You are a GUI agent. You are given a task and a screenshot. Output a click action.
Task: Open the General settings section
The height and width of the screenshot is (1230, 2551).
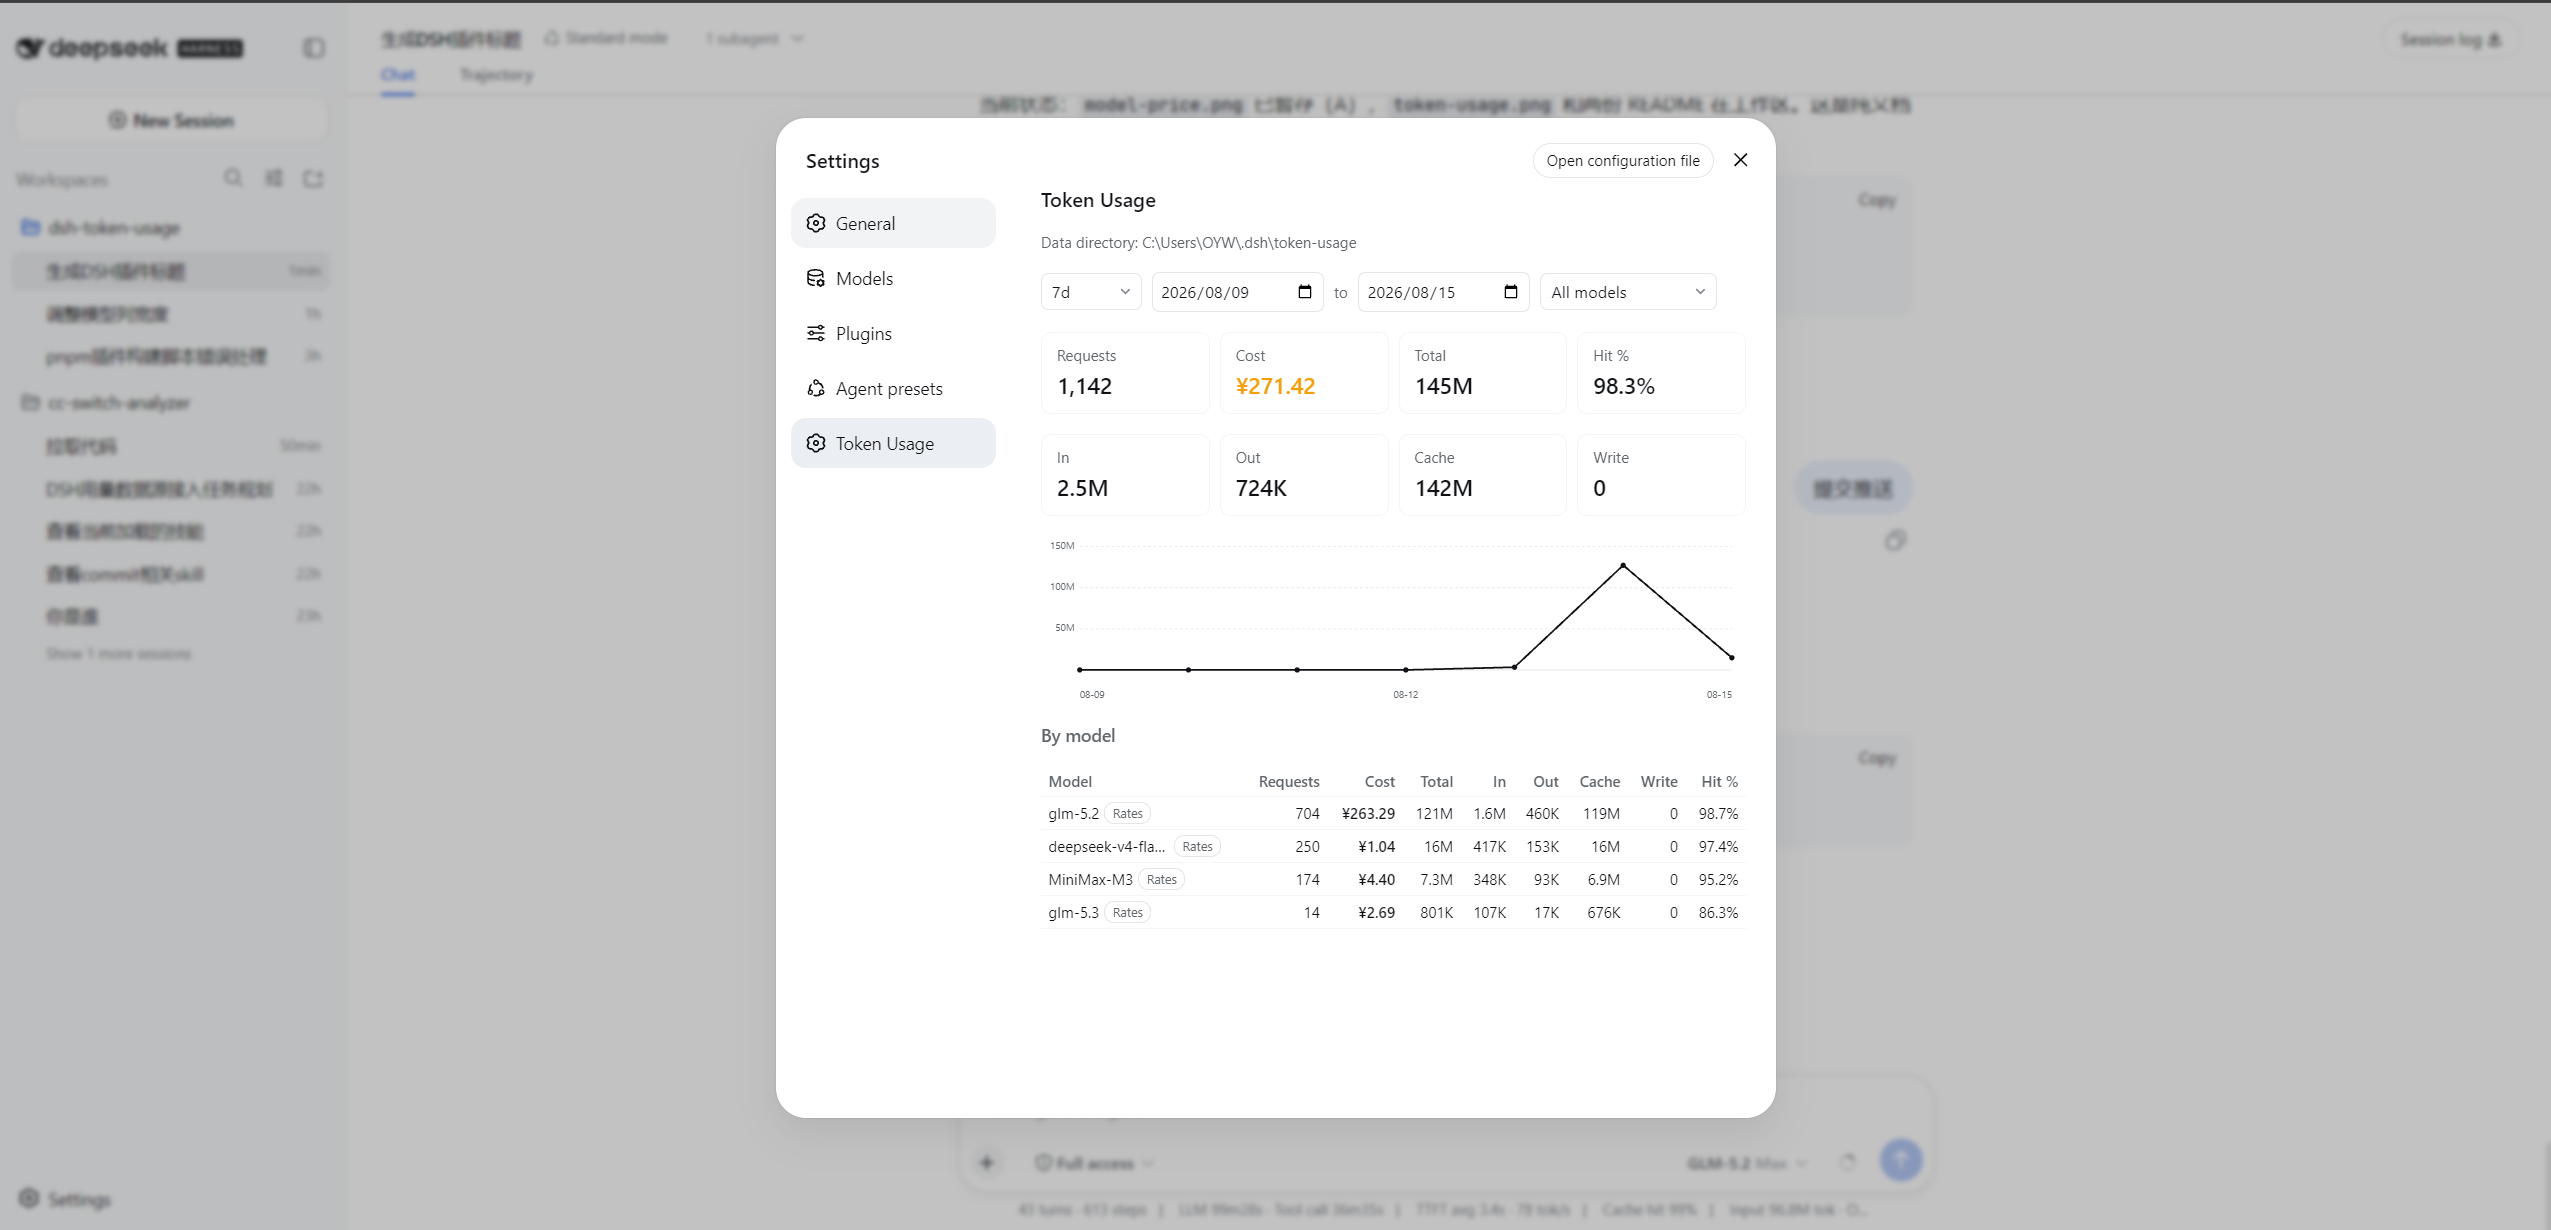pos(893,223)
